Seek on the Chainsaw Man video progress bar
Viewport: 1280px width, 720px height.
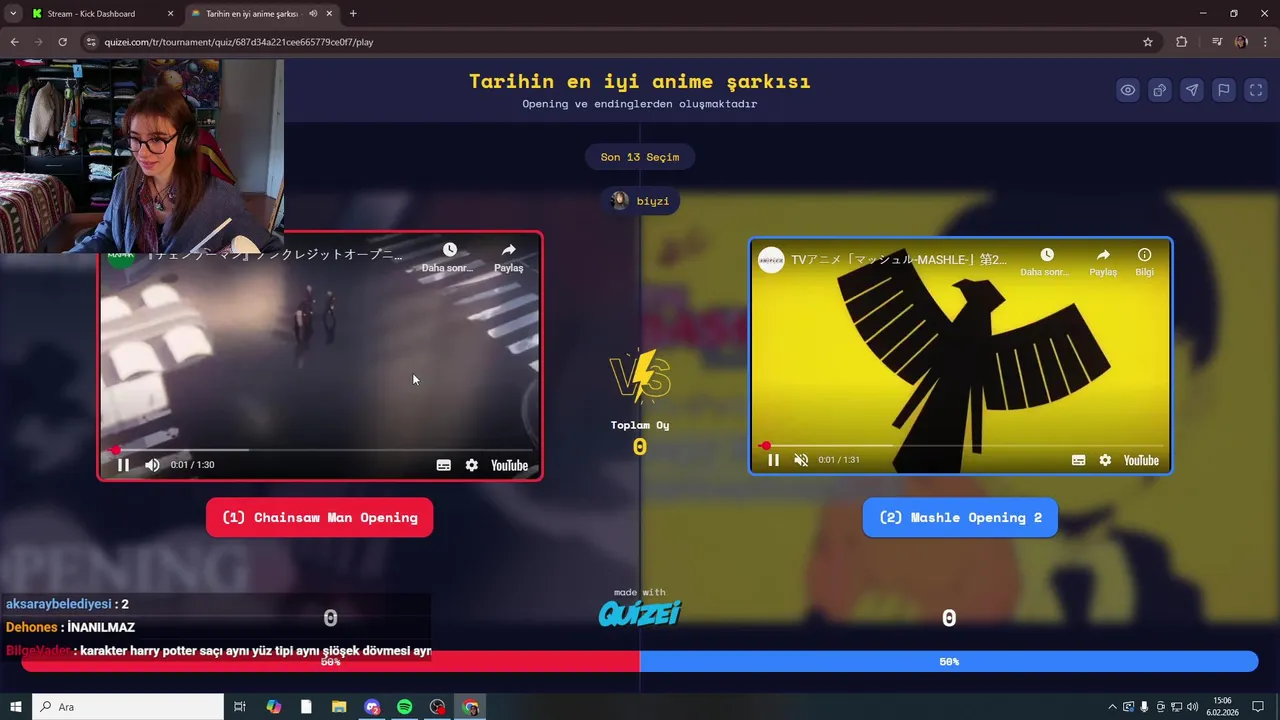(320, 450)
